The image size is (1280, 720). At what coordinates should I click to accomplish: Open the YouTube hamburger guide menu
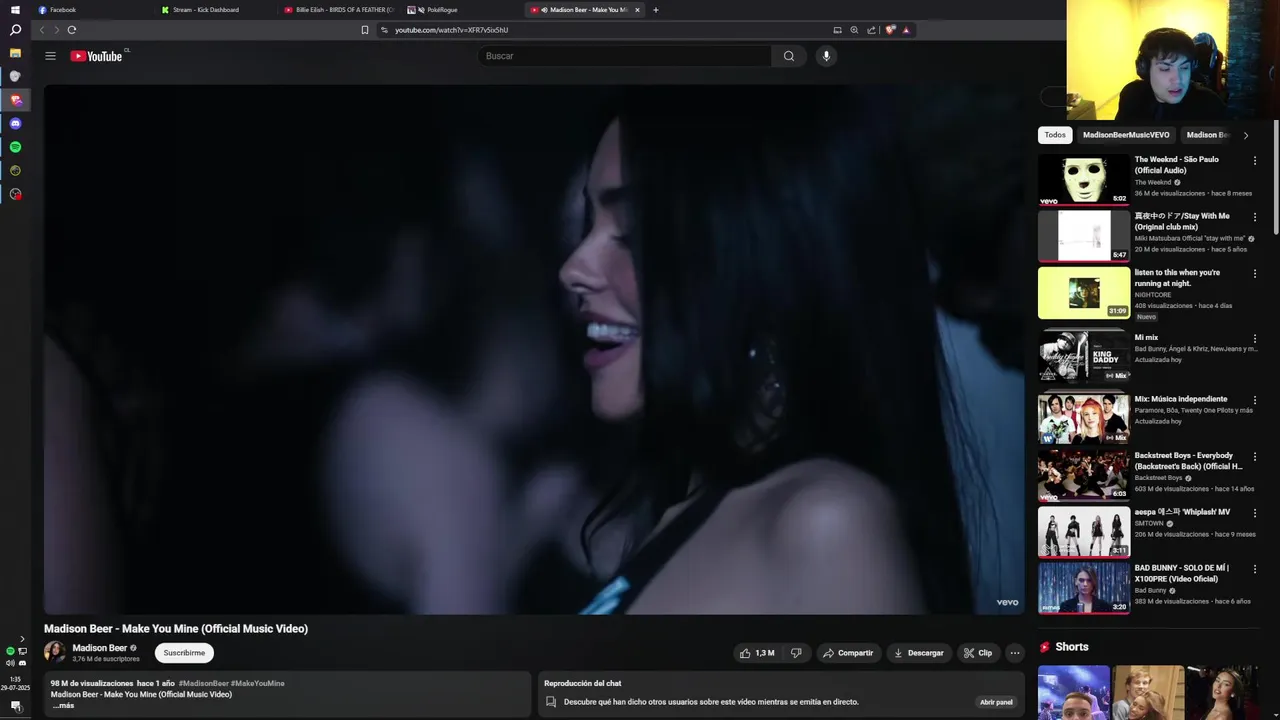tap(50, 56)
